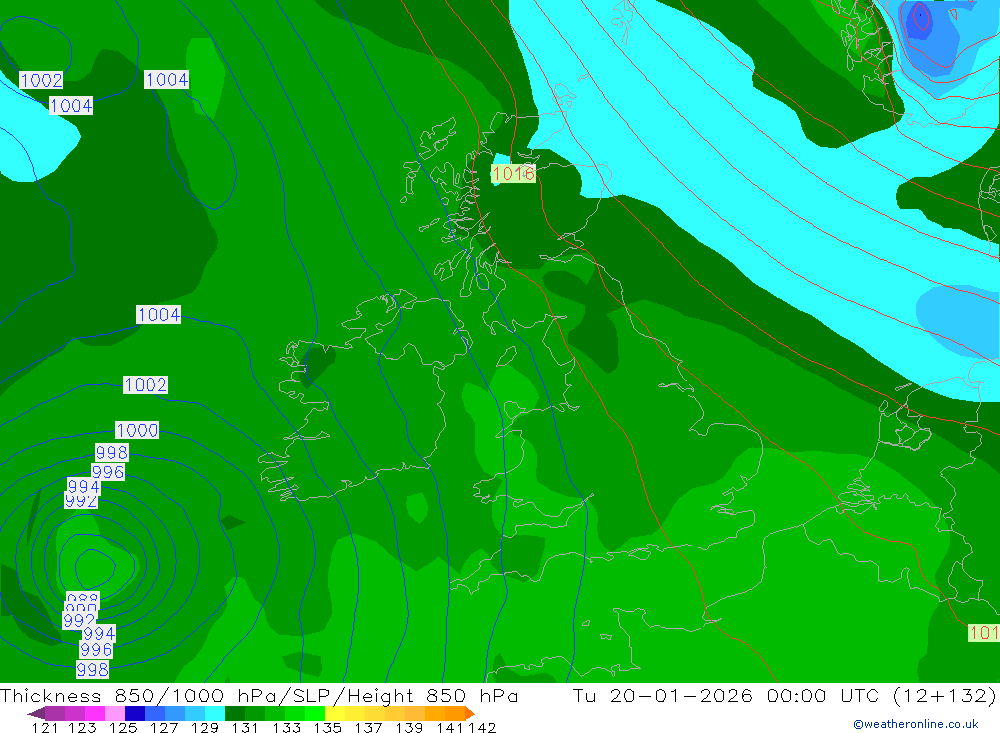Click legend value 135
1000x733 pixels.
tap(328, 727)
